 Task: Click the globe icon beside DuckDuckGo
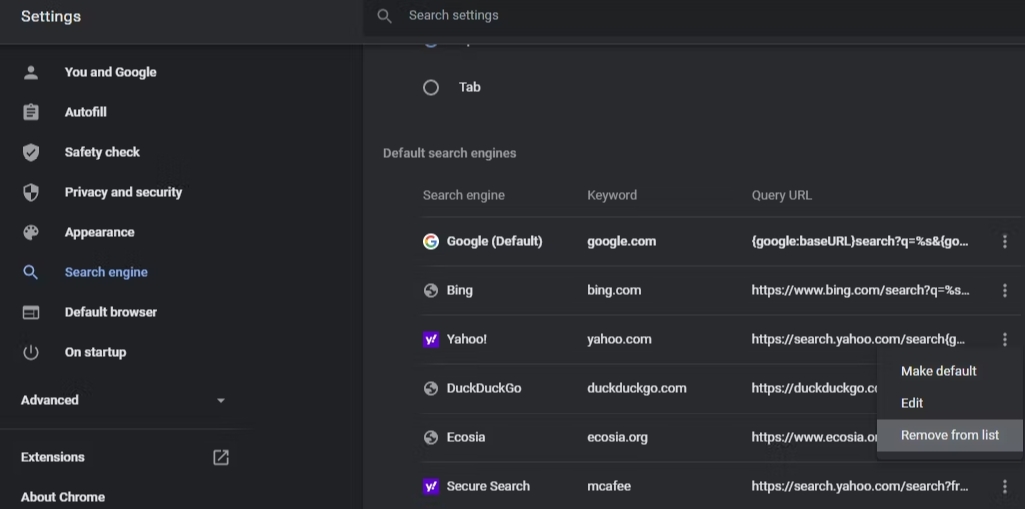tap(431, 389)
